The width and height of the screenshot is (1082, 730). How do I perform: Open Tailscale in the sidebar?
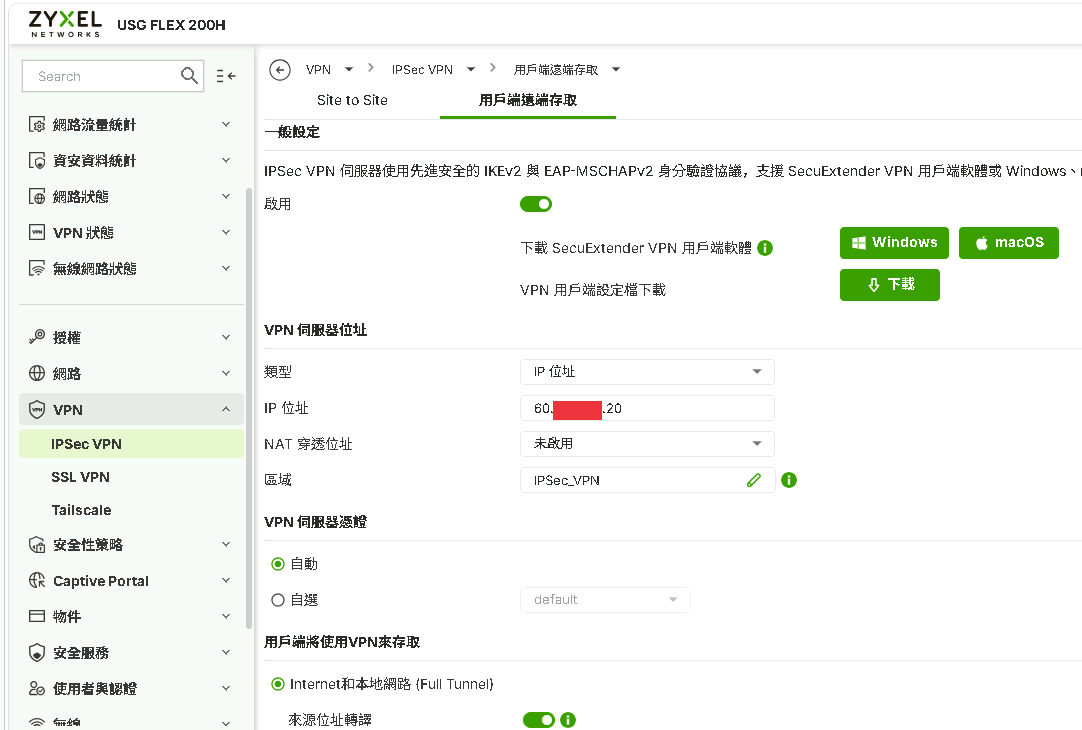81,510
